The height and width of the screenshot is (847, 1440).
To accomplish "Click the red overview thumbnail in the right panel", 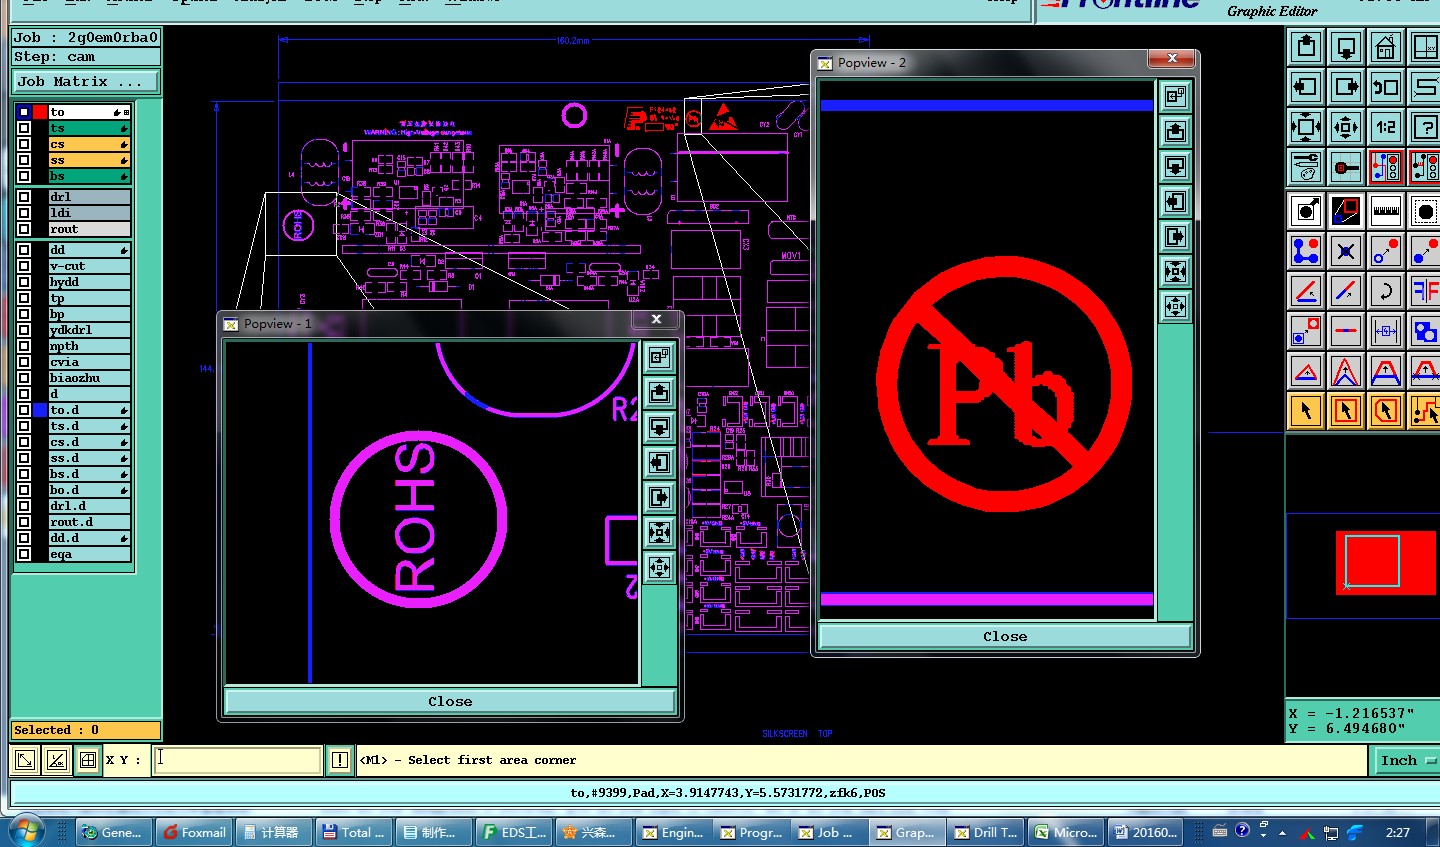I will [x=1385, y=563].
